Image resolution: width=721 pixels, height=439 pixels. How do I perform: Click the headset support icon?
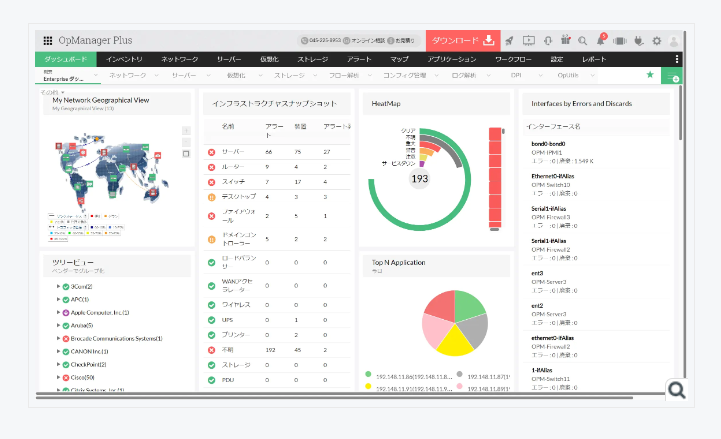(x=548, y=41)
